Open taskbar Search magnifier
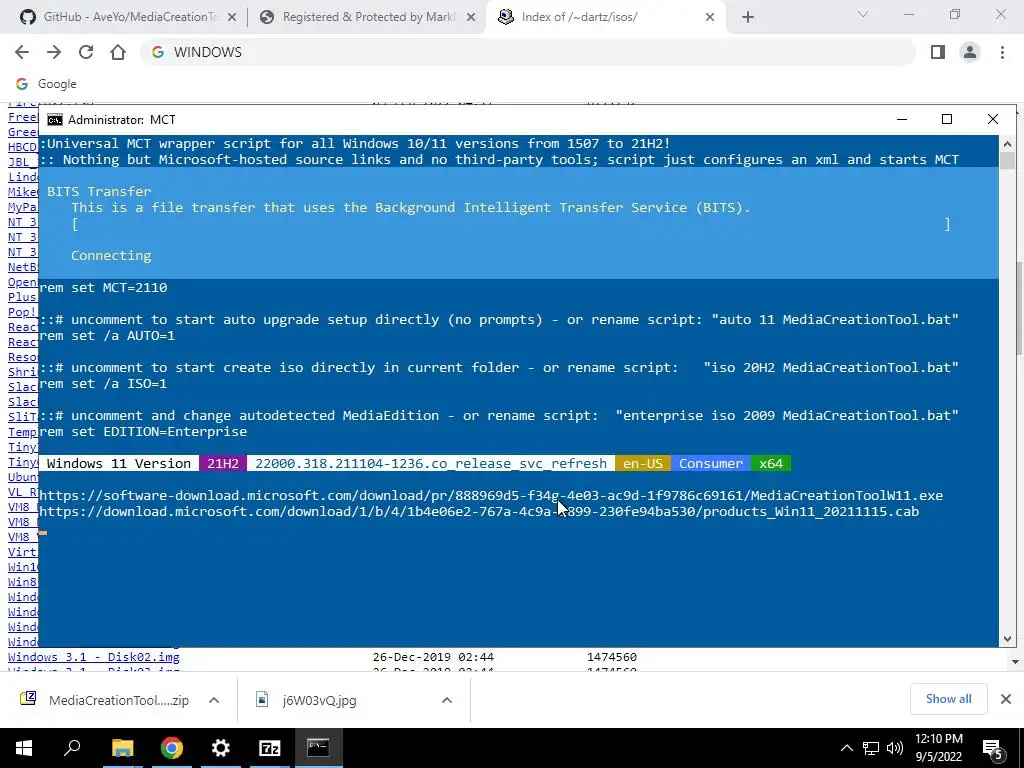This screenshot has width=1024, height=768. pos(72,748)
